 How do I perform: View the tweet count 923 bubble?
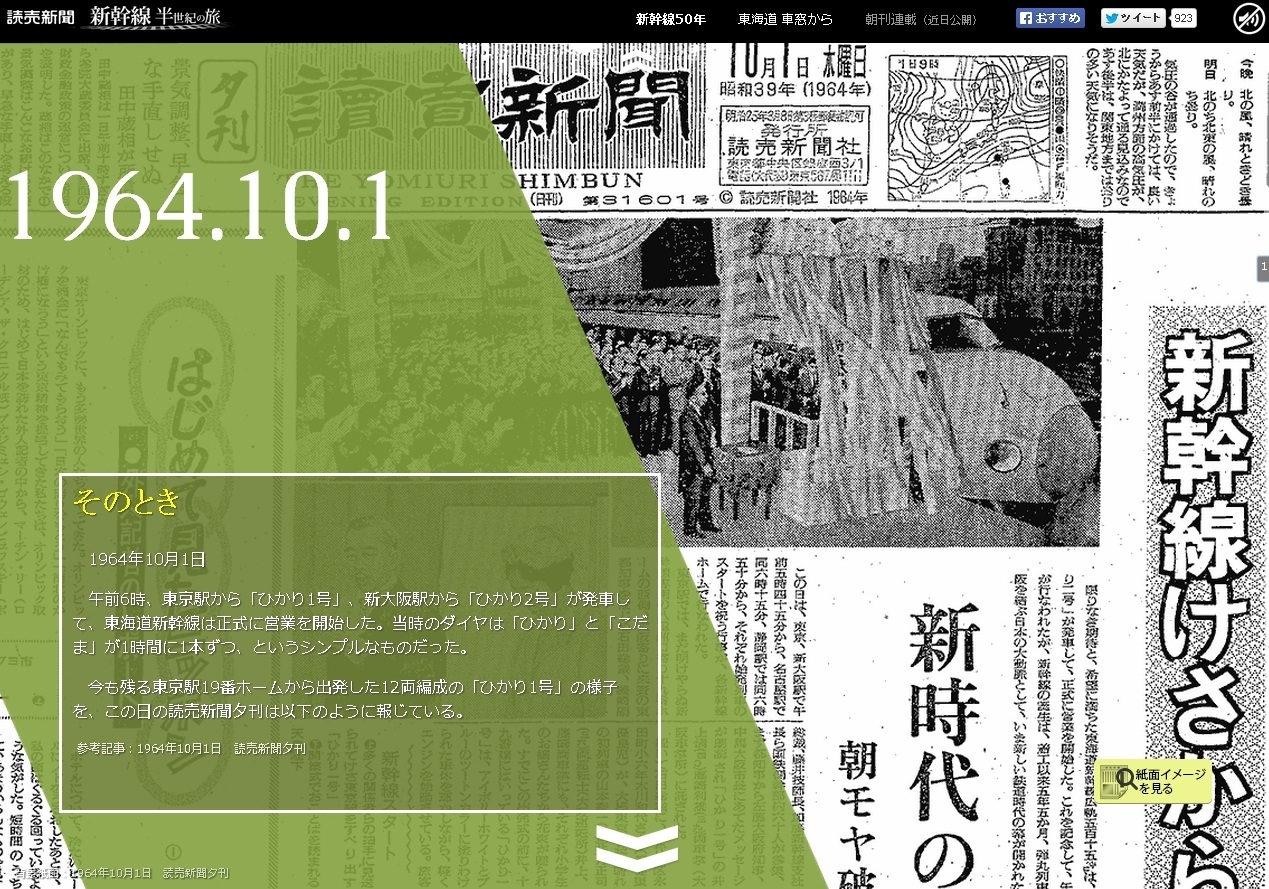pyautogui.click(x=1183, y=18)
